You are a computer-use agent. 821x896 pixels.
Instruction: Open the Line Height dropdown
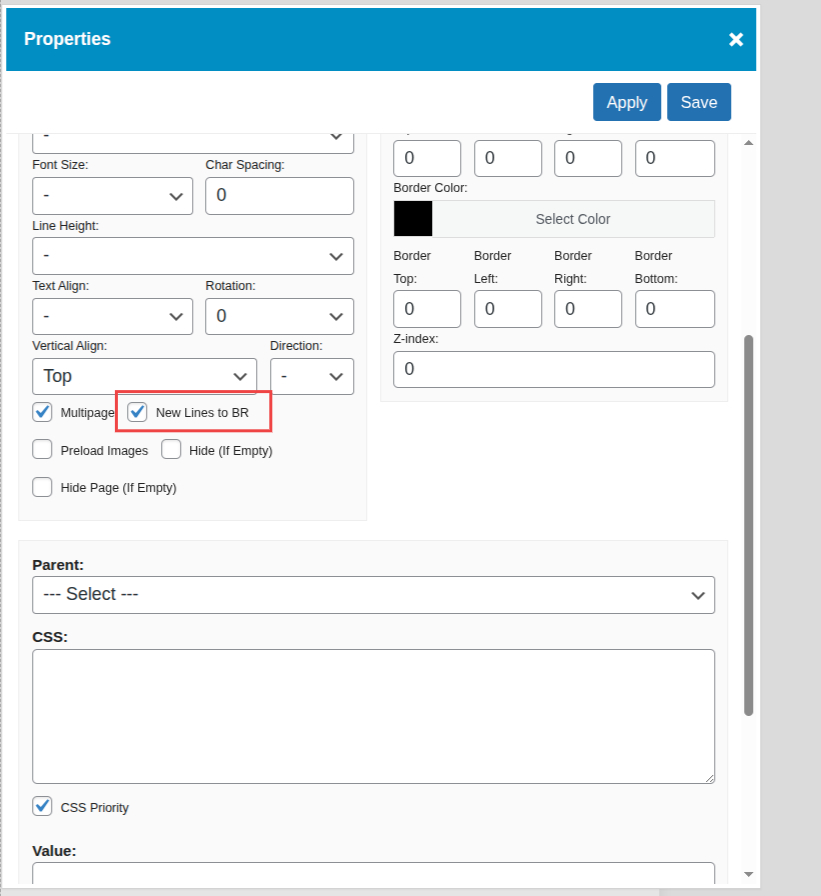(193, 256)
